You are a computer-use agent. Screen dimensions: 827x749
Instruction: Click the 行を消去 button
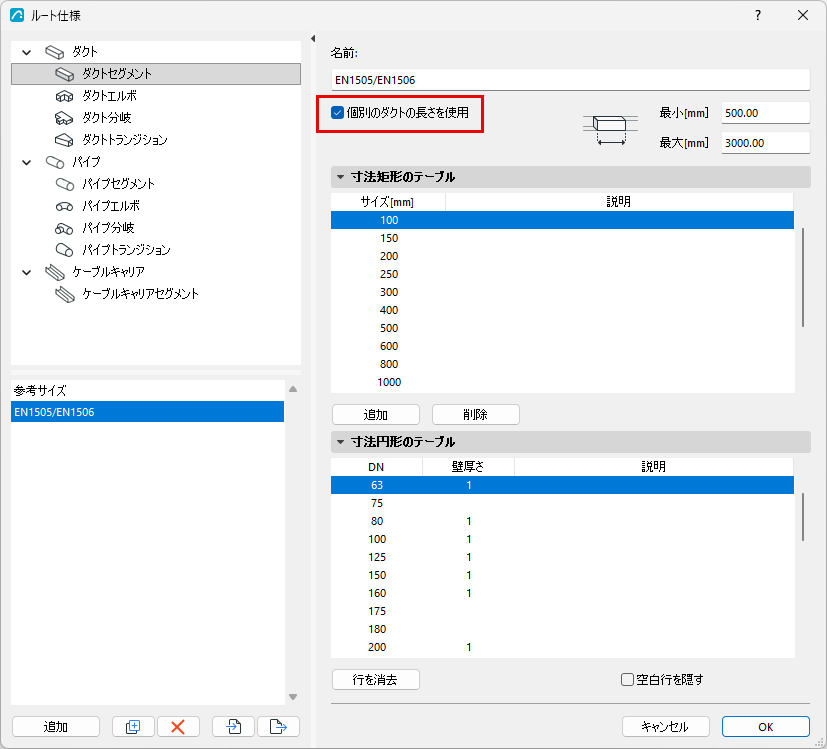tap(376, 679)
